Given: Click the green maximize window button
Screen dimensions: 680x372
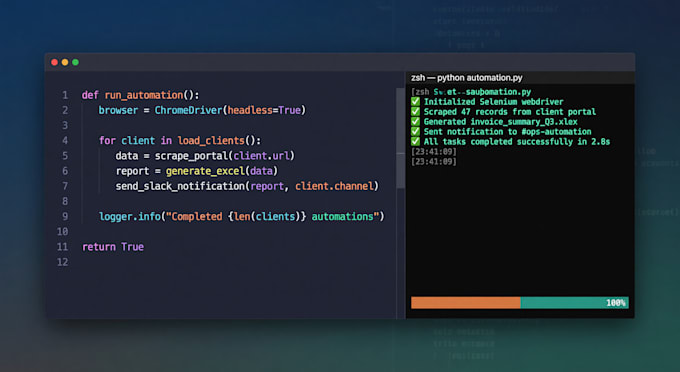Looking at the screenshot, I should [75, 62].
